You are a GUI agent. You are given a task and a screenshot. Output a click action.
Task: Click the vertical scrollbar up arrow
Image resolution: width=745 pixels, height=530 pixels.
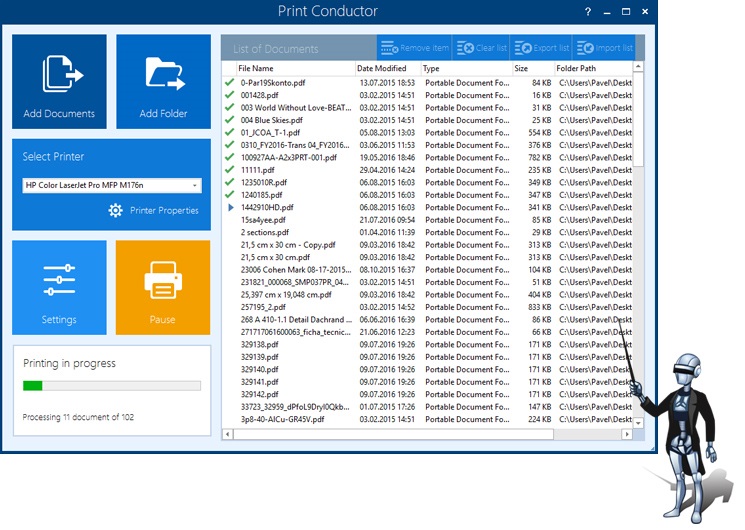click(x=638, y=67)
